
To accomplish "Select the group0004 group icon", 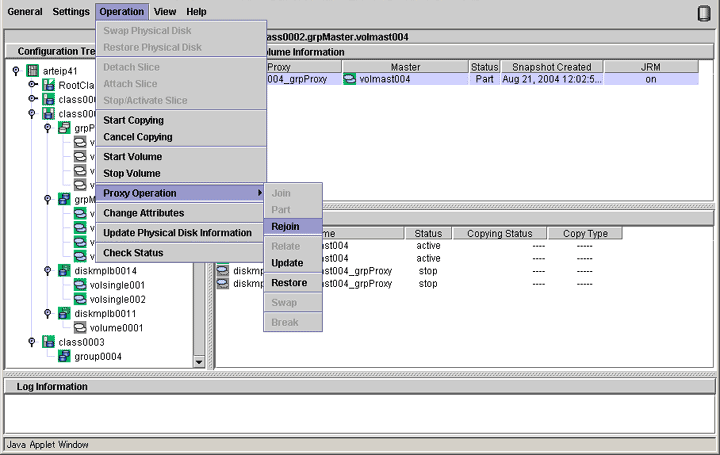I will 65,356.
